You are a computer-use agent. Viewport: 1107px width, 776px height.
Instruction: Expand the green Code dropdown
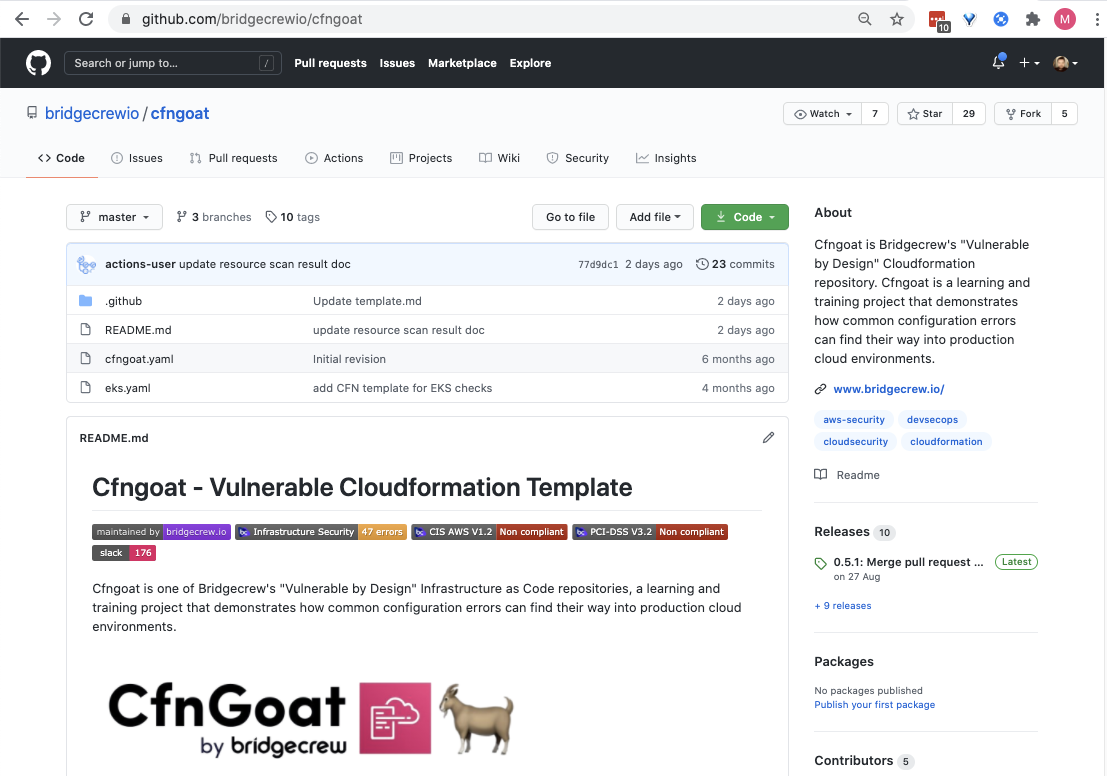click(x=745, y=217)
